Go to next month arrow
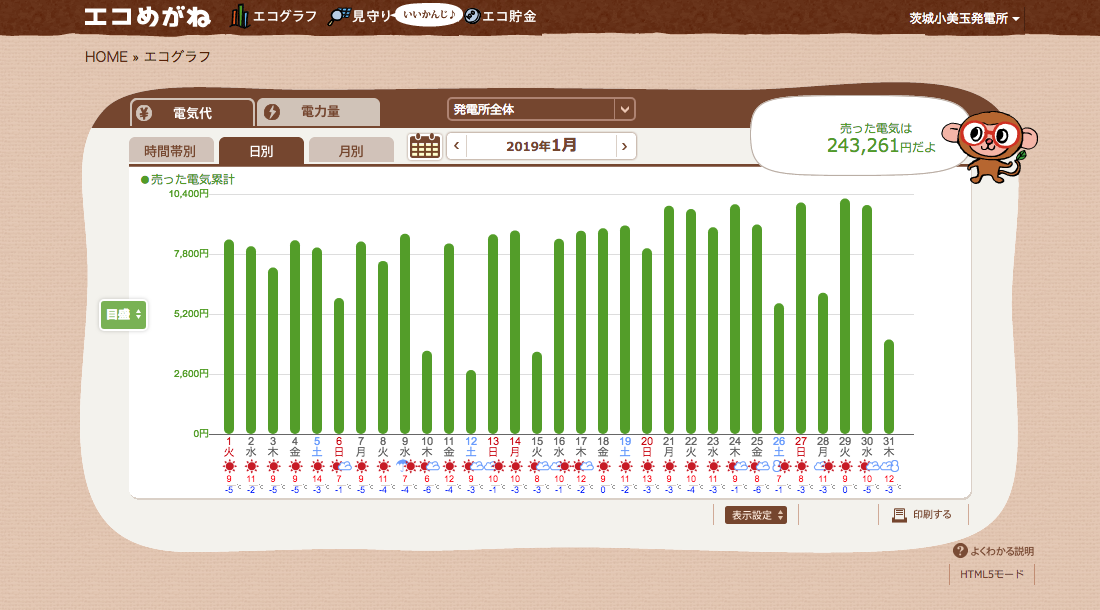The image size is (1100, 610). pos(624,147)
